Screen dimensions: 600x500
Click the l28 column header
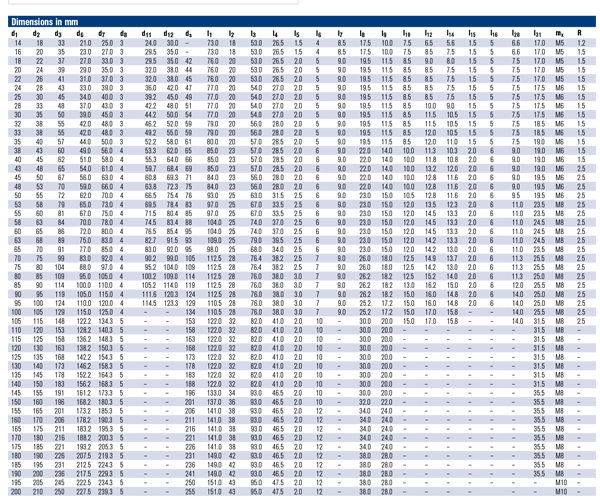(x=515, y=35)
